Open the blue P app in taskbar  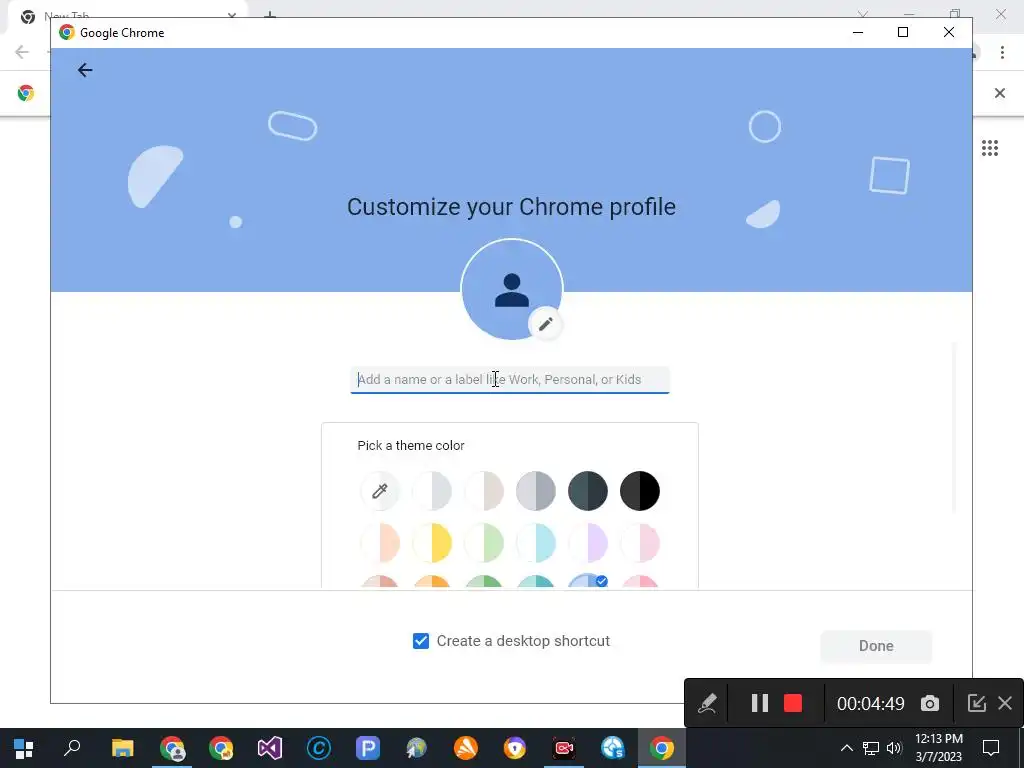click(368, 748)
